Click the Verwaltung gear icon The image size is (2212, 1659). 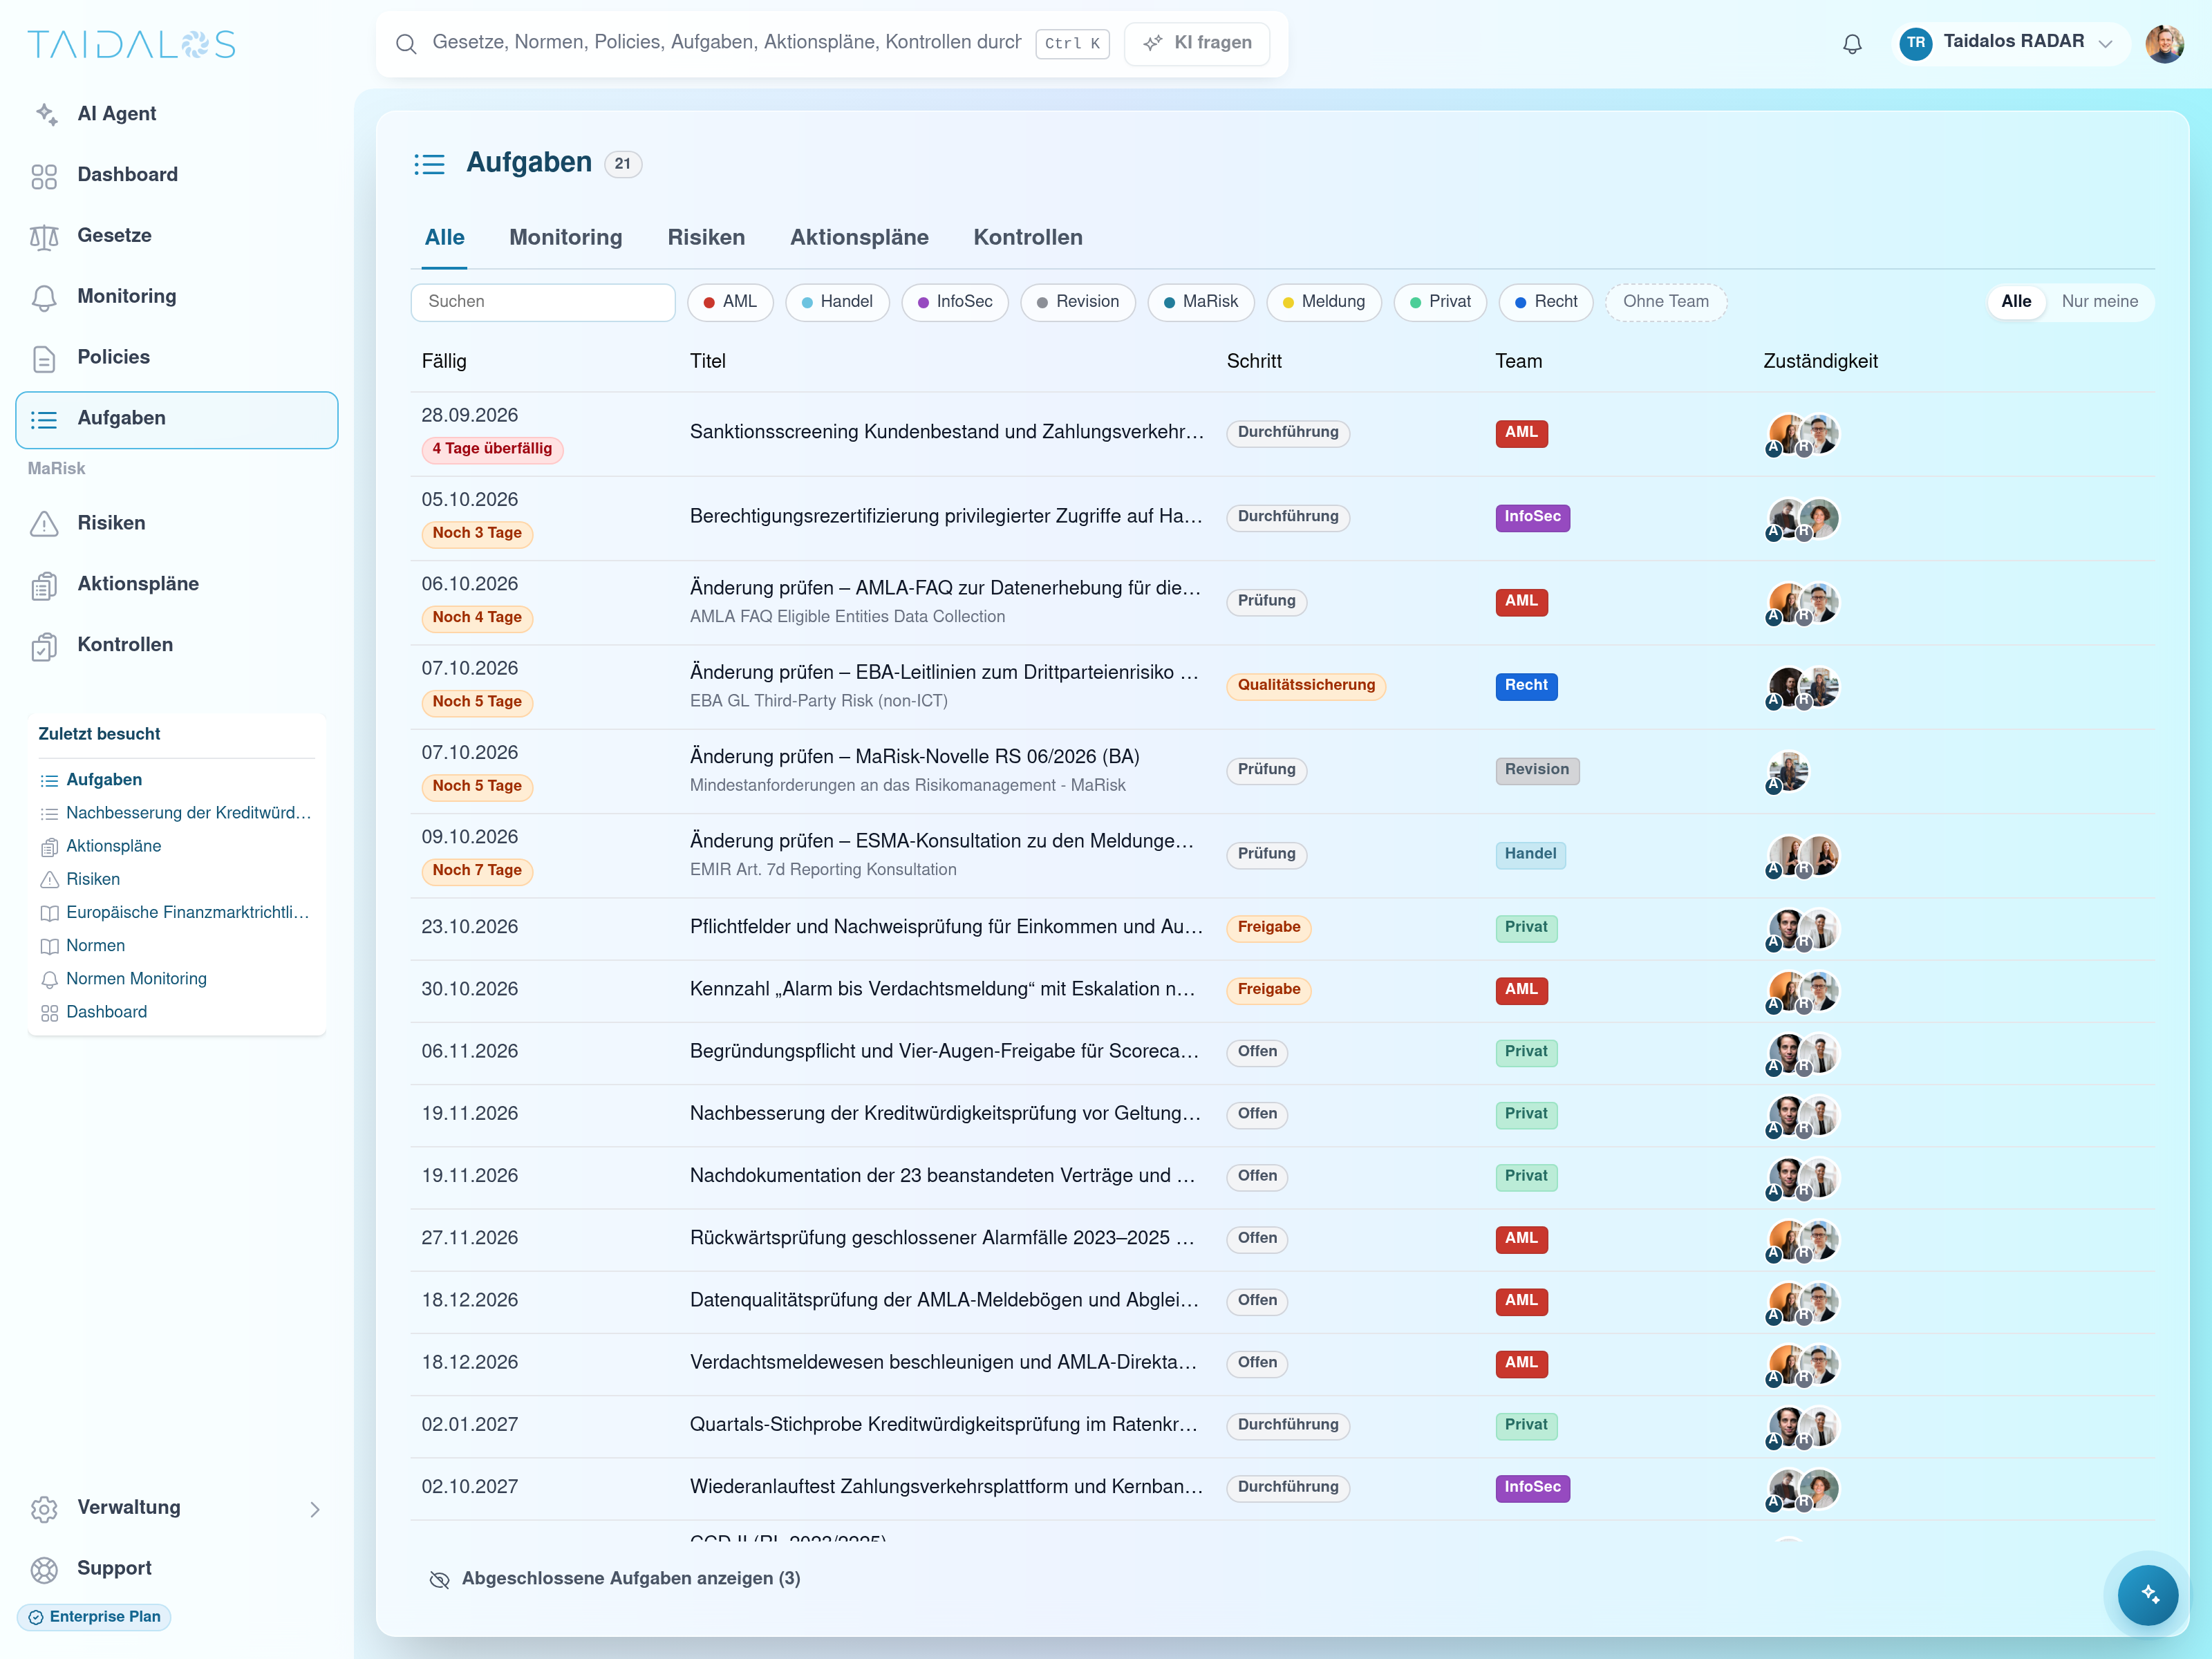[44, 1508]
